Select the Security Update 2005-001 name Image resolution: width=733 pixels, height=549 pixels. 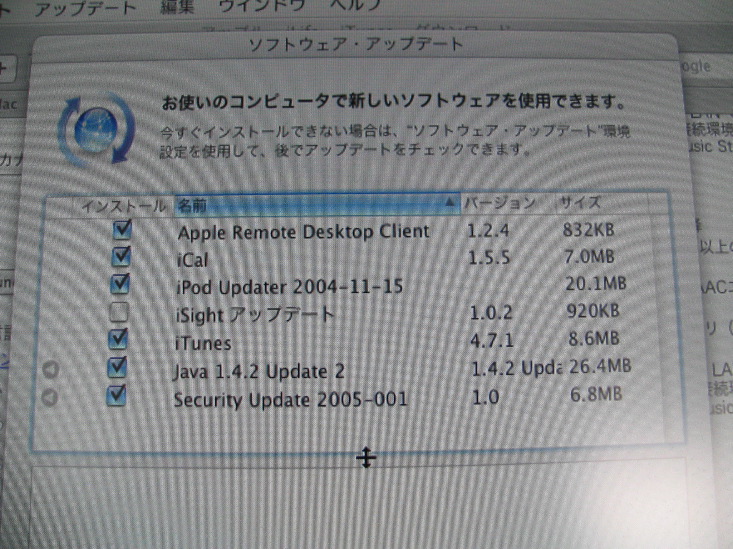pyautogui.click(x=290, y=400)
